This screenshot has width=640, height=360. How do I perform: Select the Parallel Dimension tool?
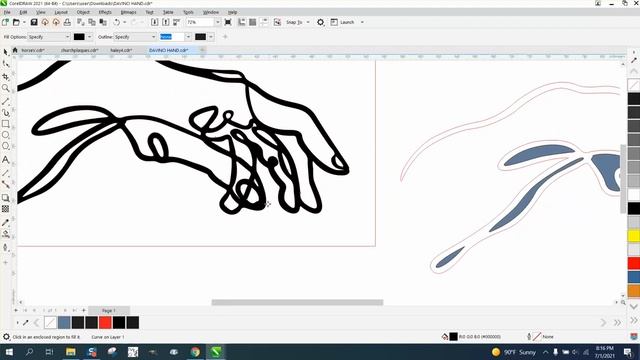click(x=5, y=173)
